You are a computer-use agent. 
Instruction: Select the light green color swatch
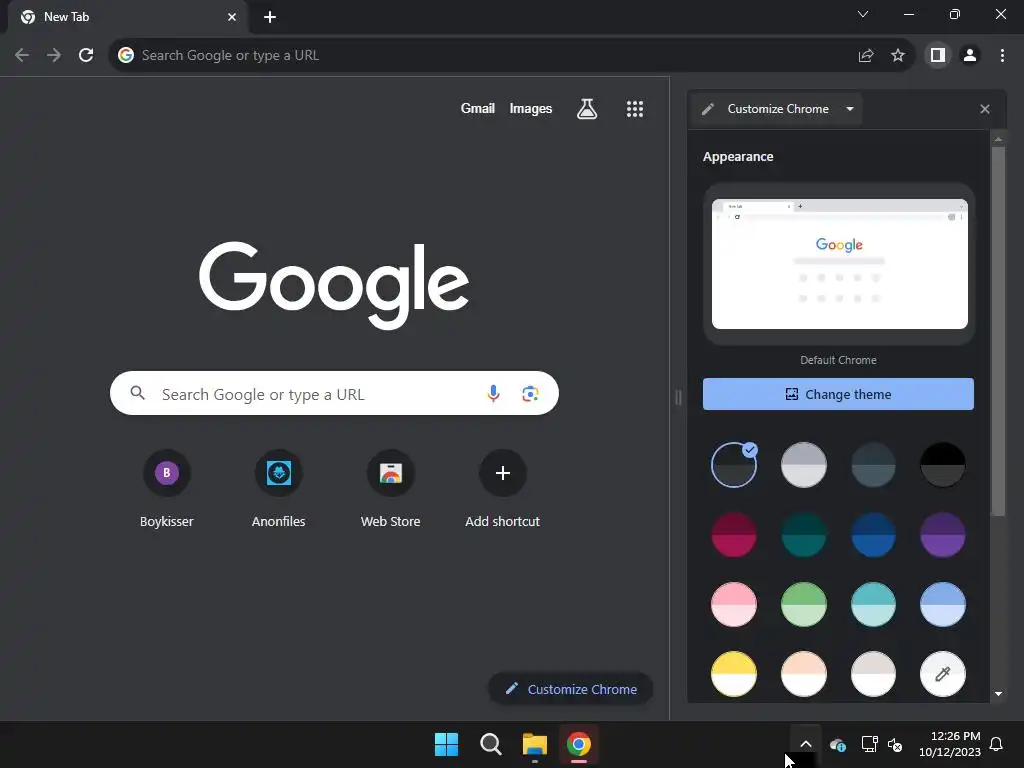(x=804, y=605)
